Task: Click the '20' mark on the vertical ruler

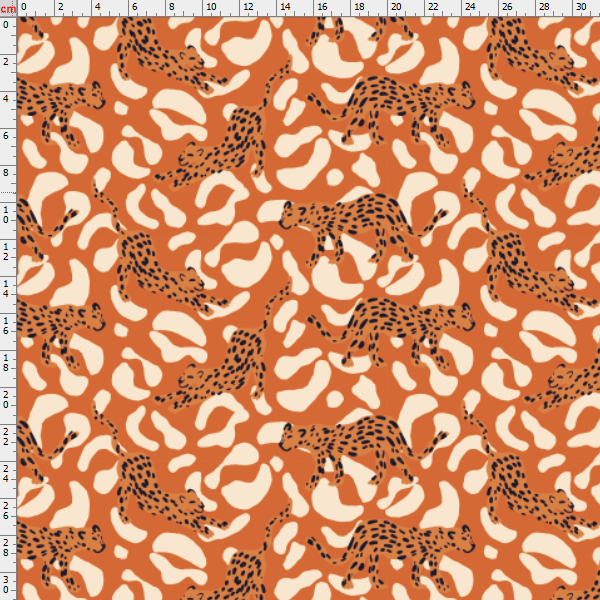Action: (6, 399)
